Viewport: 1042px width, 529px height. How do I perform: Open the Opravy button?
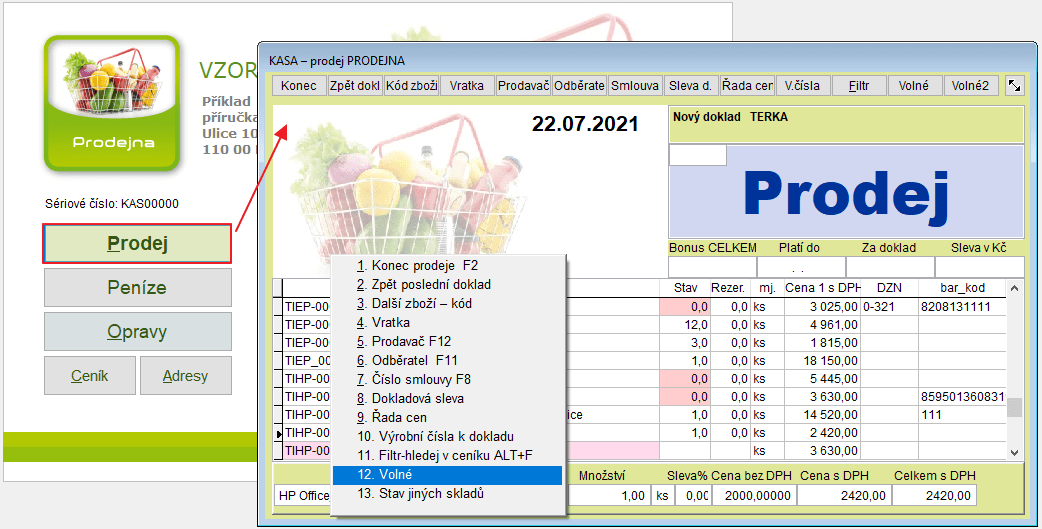pyautogui.click(x=138, y=332)
